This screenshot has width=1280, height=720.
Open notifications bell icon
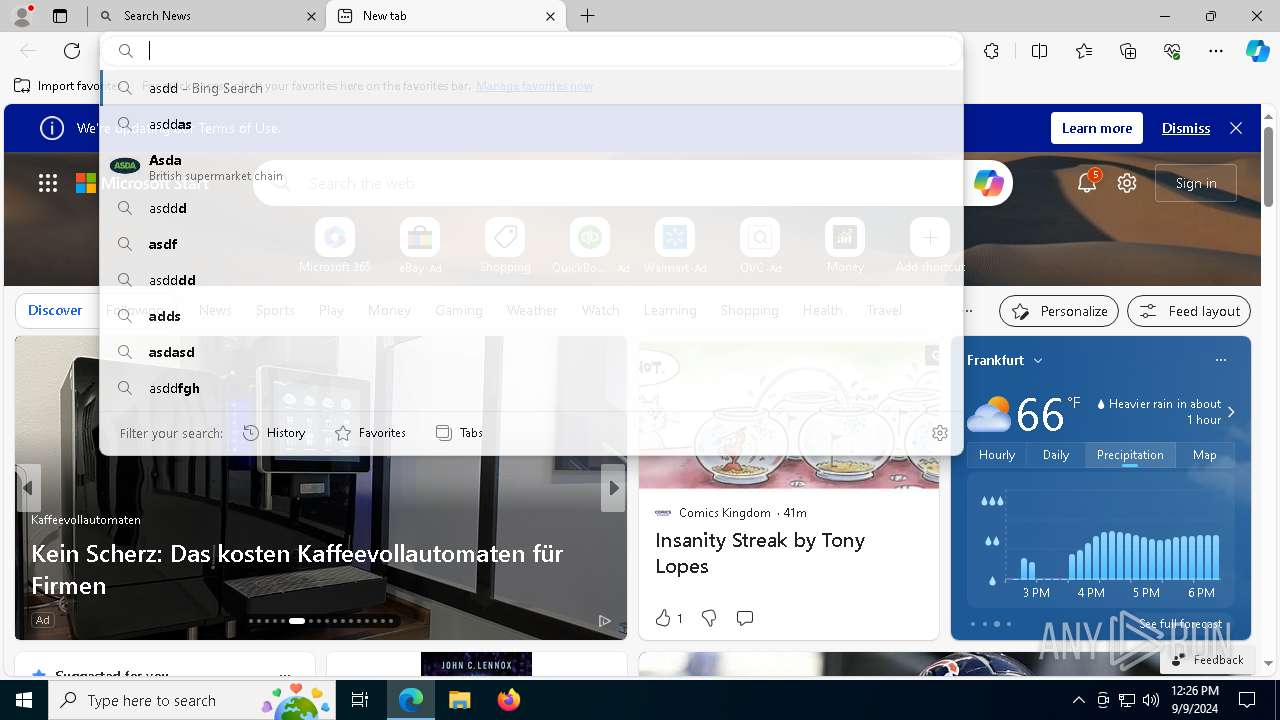1087,183
